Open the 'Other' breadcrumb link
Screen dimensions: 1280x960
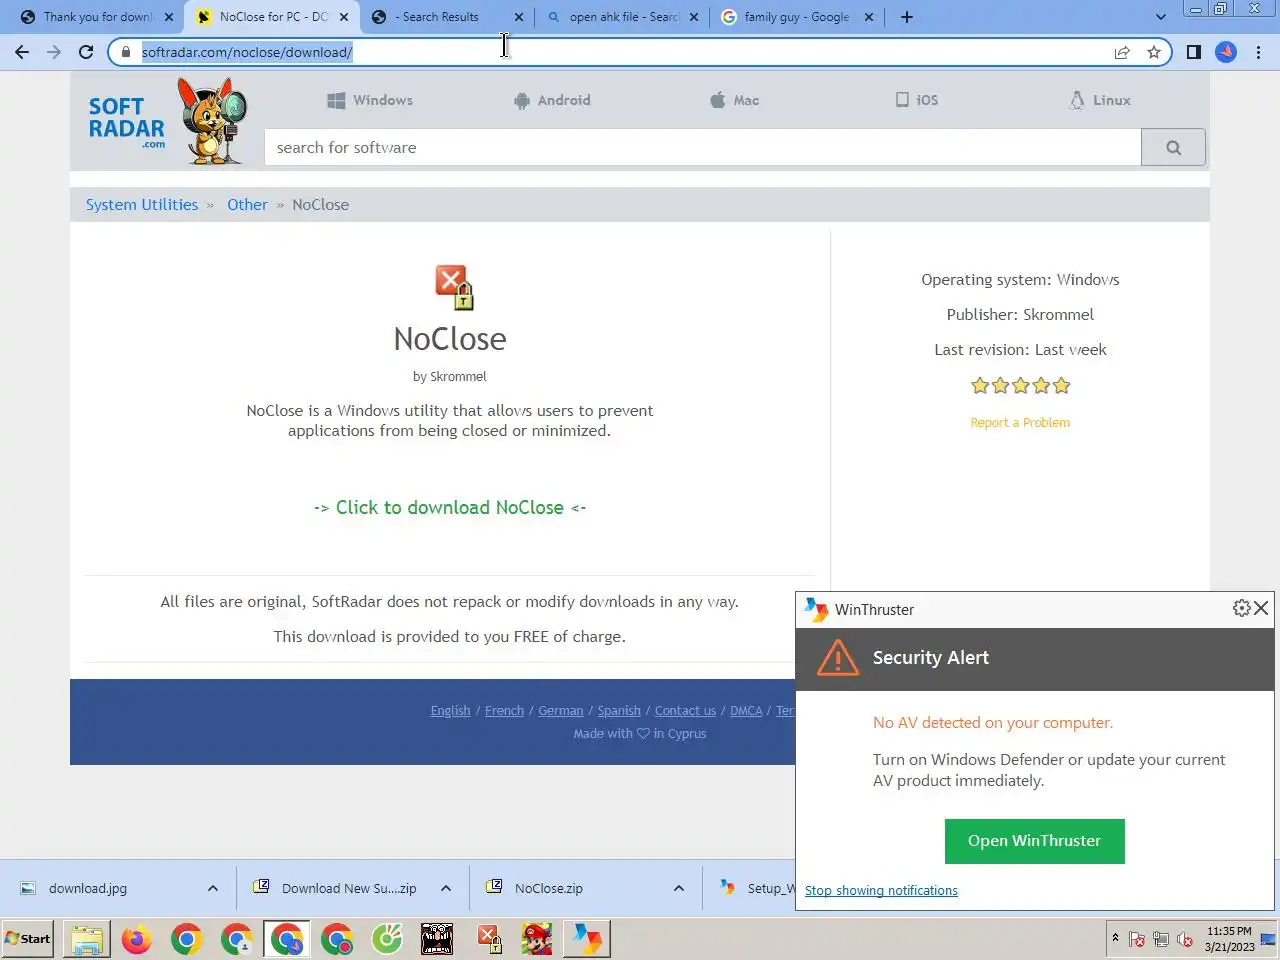coord(247,205)
